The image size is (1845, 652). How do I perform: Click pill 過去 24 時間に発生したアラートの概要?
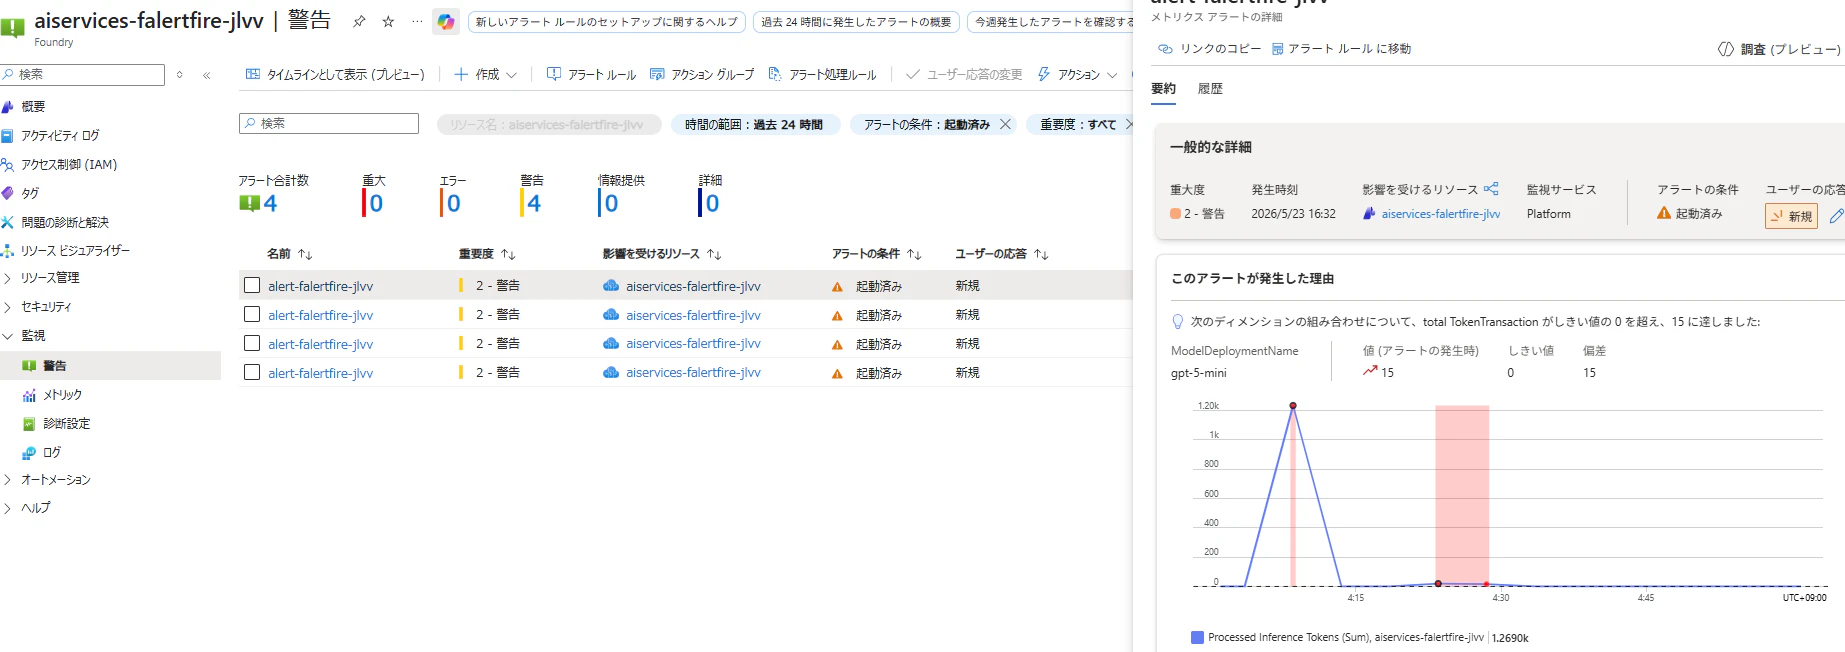coord(856,22)
